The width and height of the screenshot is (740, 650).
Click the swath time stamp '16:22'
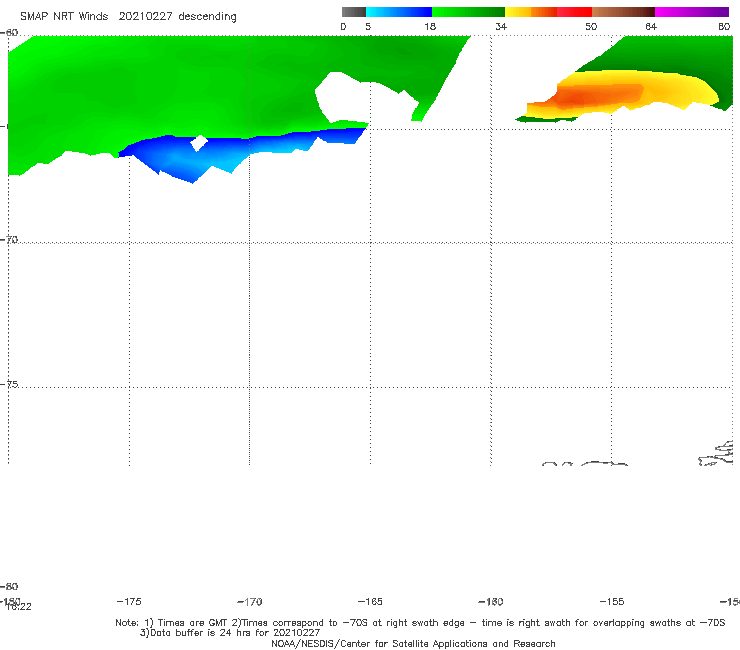(x=18, y=607)
